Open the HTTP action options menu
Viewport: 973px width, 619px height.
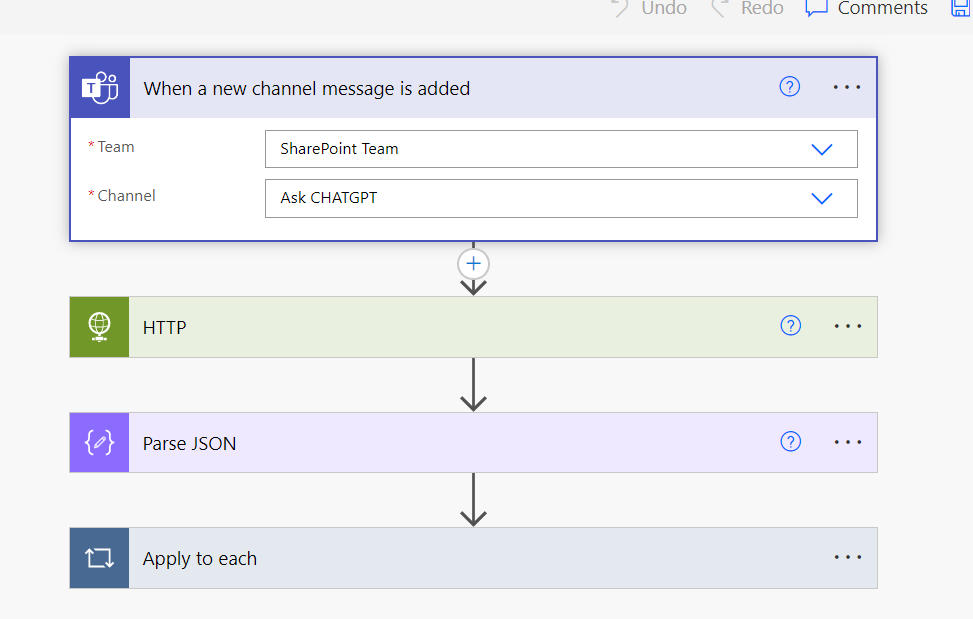[x=847, y=326]
